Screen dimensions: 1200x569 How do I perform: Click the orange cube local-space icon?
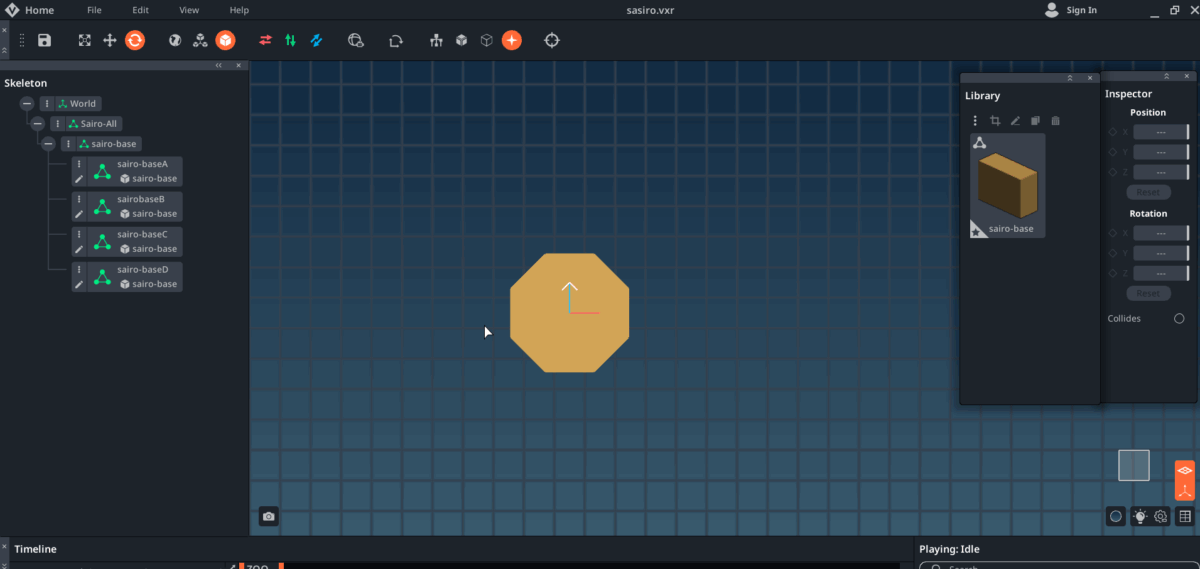(x=225, y=40)
